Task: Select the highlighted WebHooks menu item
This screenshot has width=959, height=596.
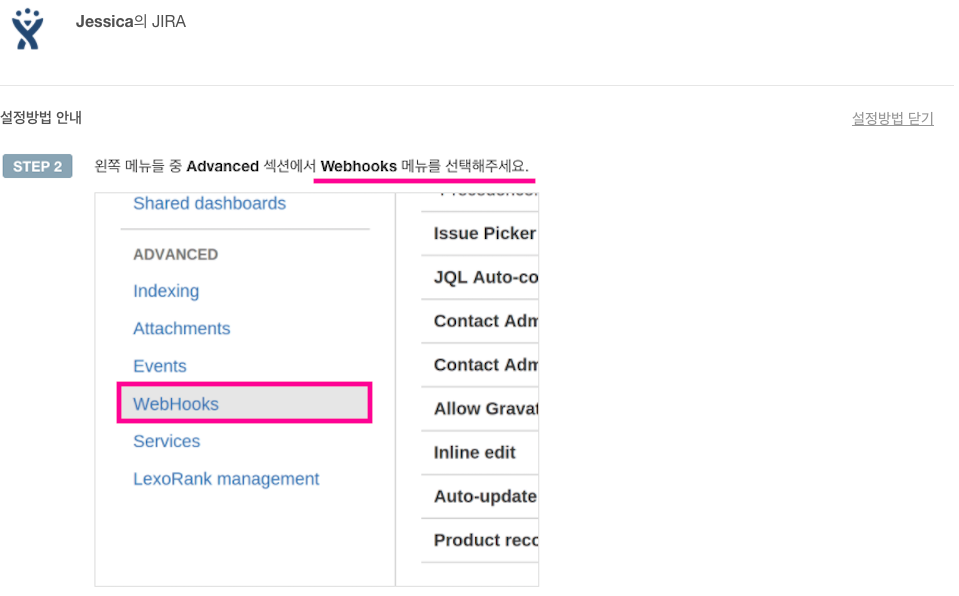Action: point(176,404)
